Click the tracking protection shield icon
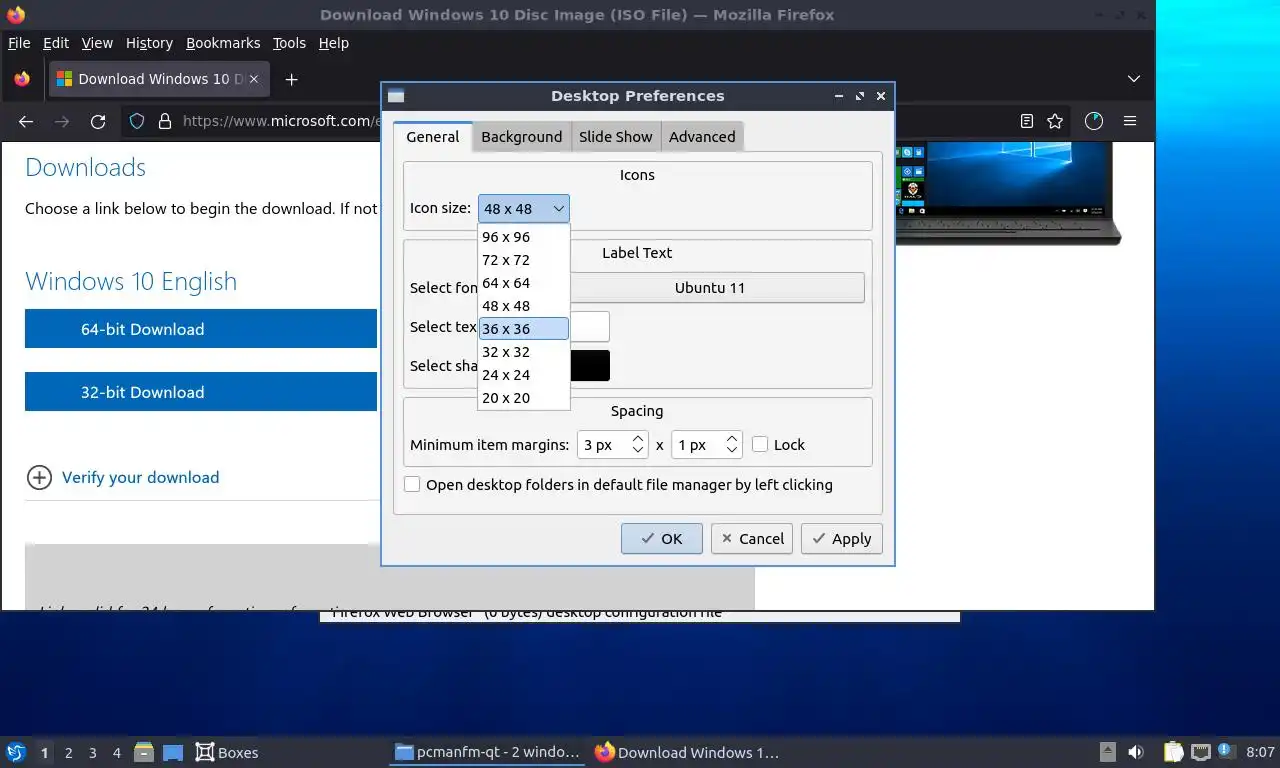1280x768 pixels. (x=138, y=121)
